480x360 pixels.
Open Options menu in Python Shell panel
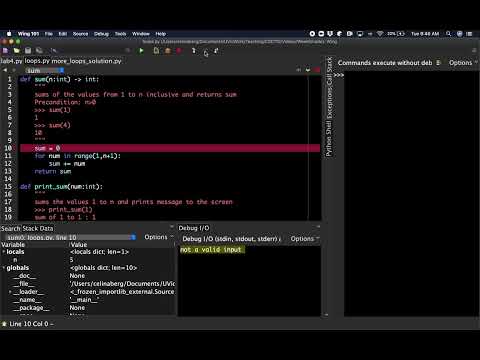point(463,63)
